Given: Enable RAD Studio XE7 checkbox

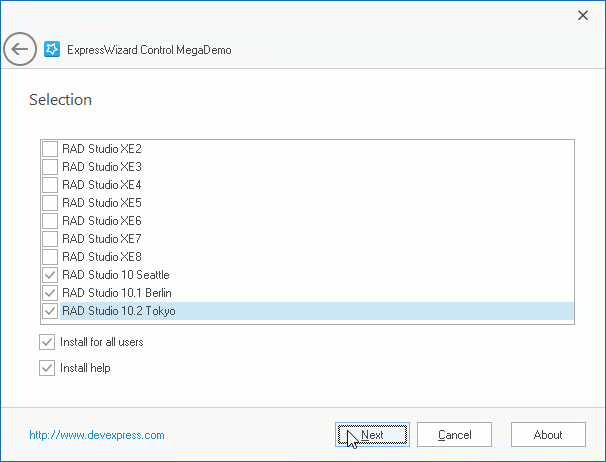Looking at the screenshot, I should [x=50, y=239].
